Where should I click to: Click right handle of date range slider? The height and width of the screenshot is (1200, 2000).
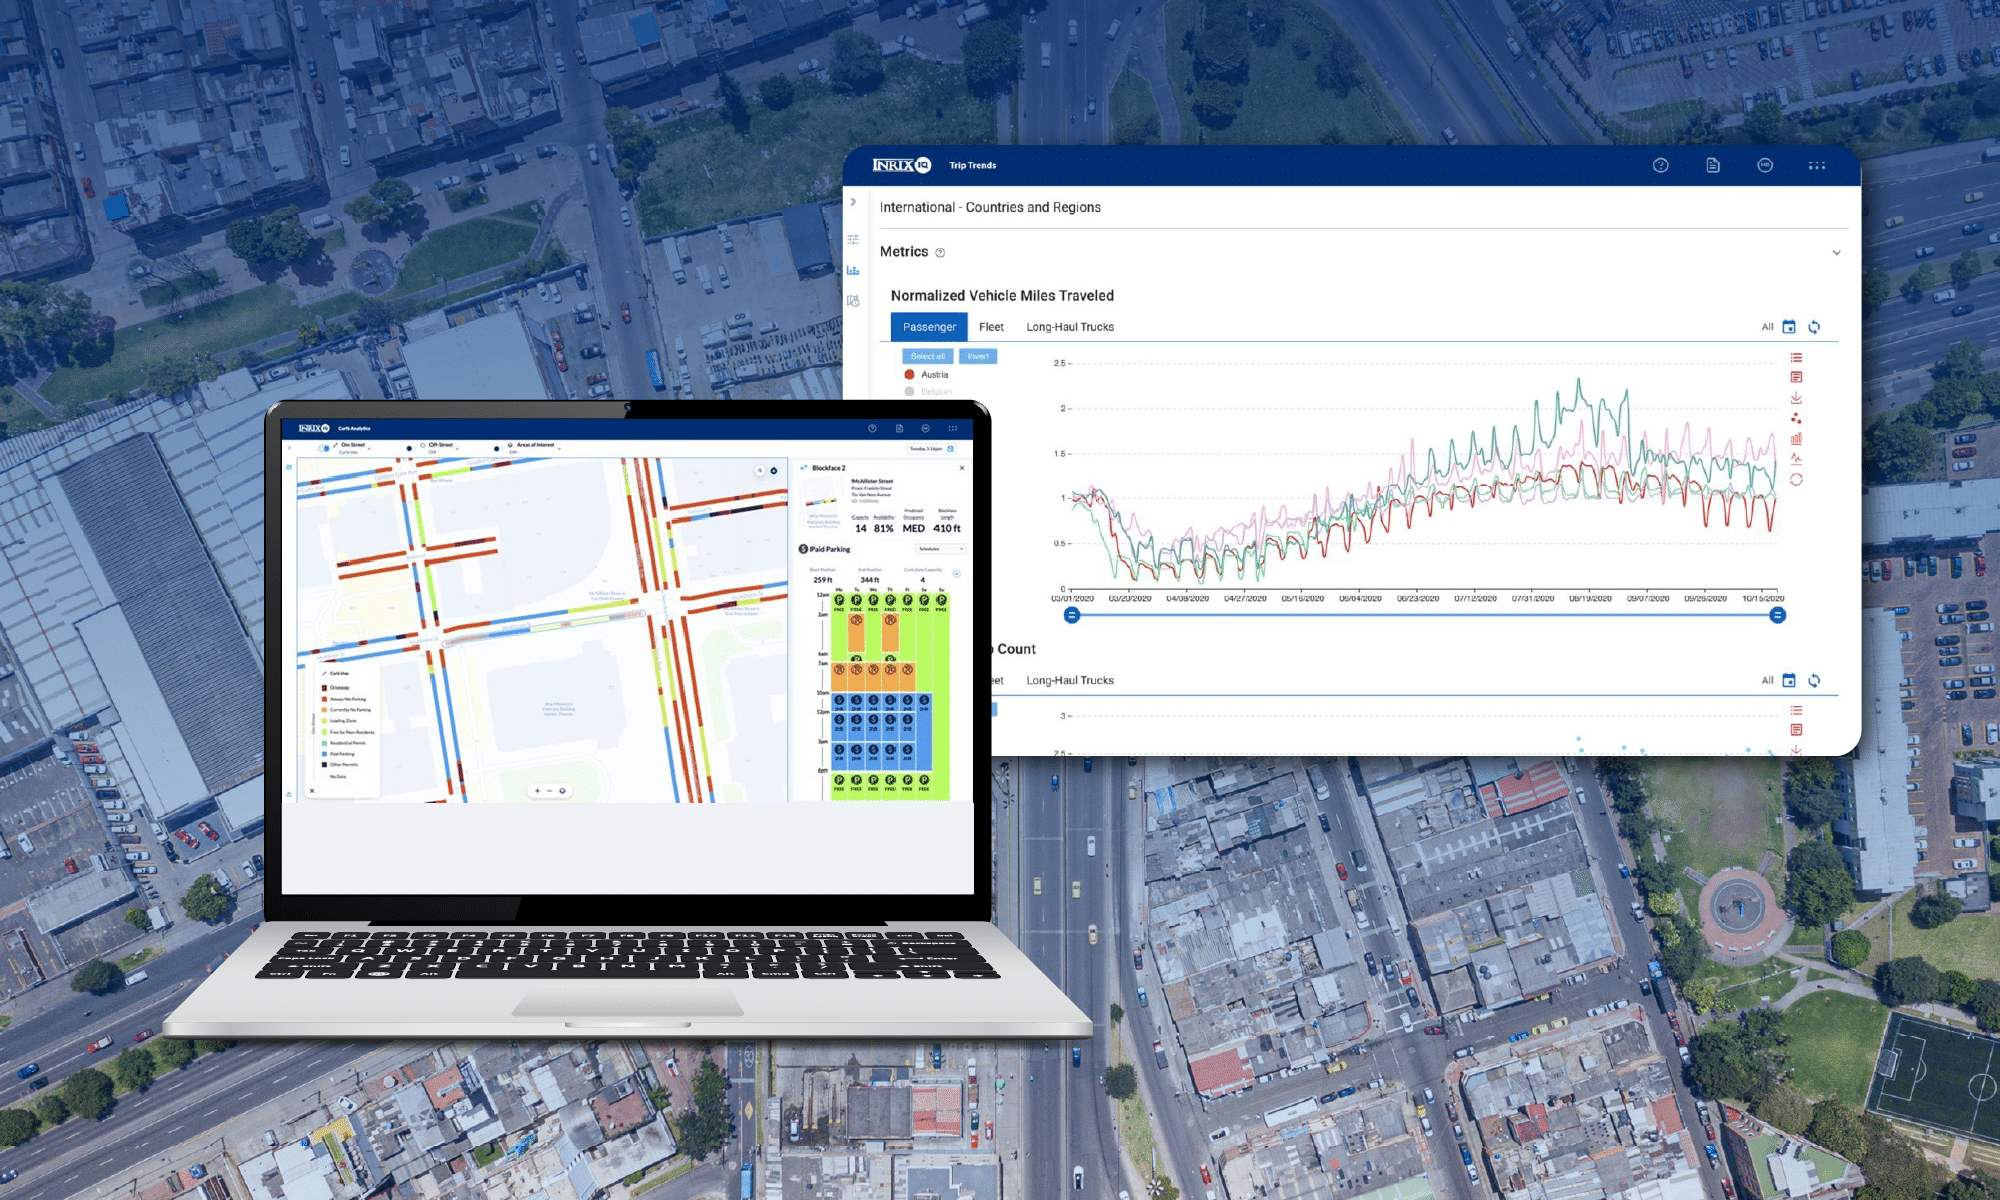point(1777,615)
